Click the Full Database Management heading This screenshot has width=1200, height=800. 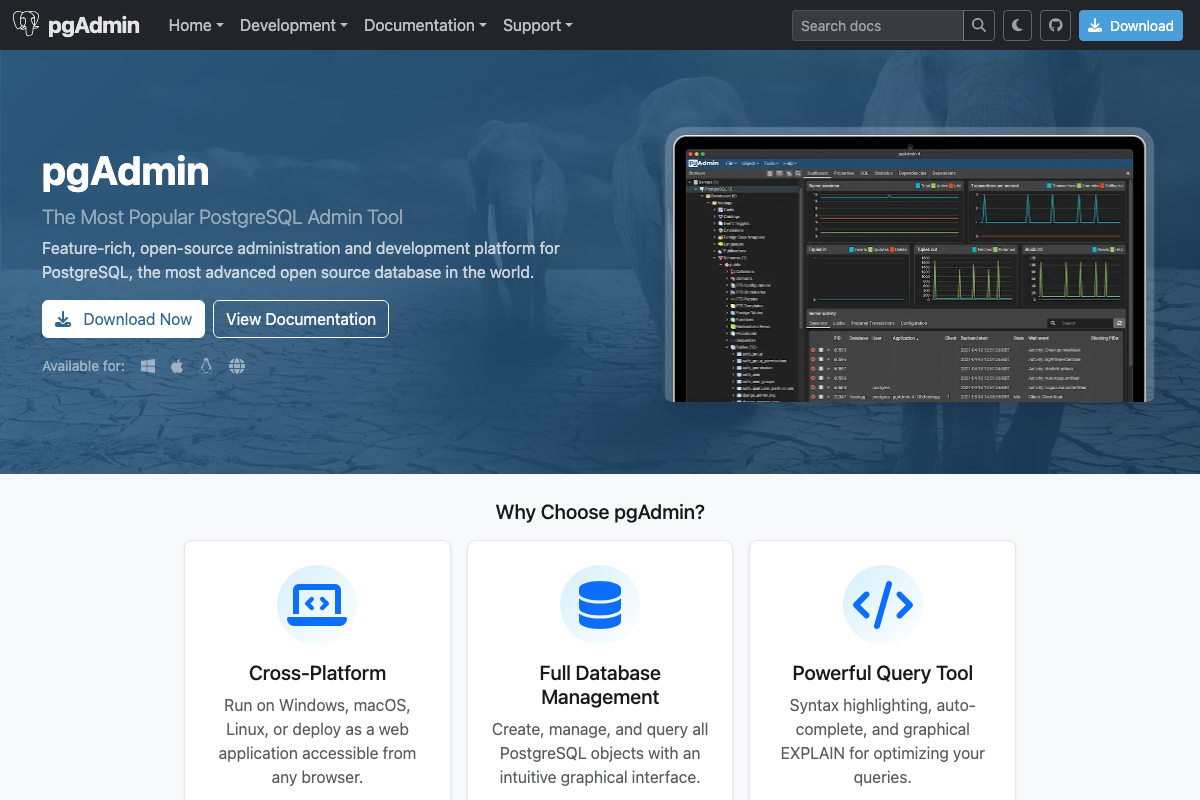click(600, 685)
